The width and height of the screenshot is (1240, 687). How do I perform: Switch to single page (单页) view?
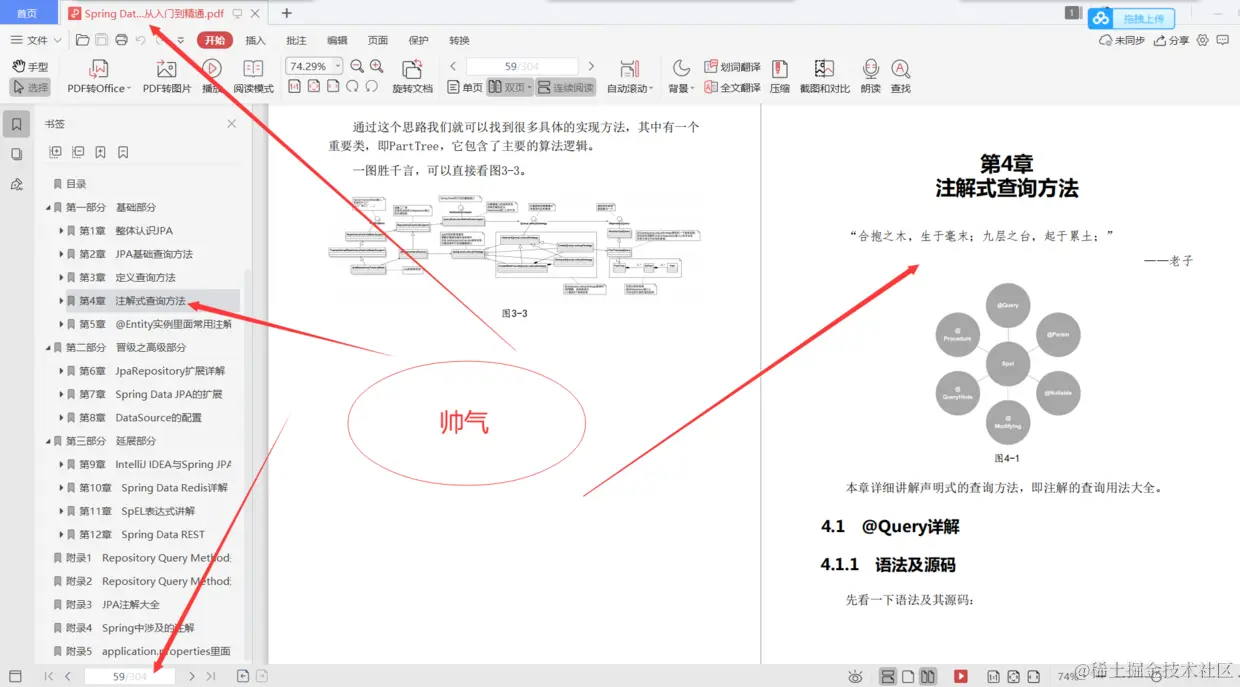465,87
